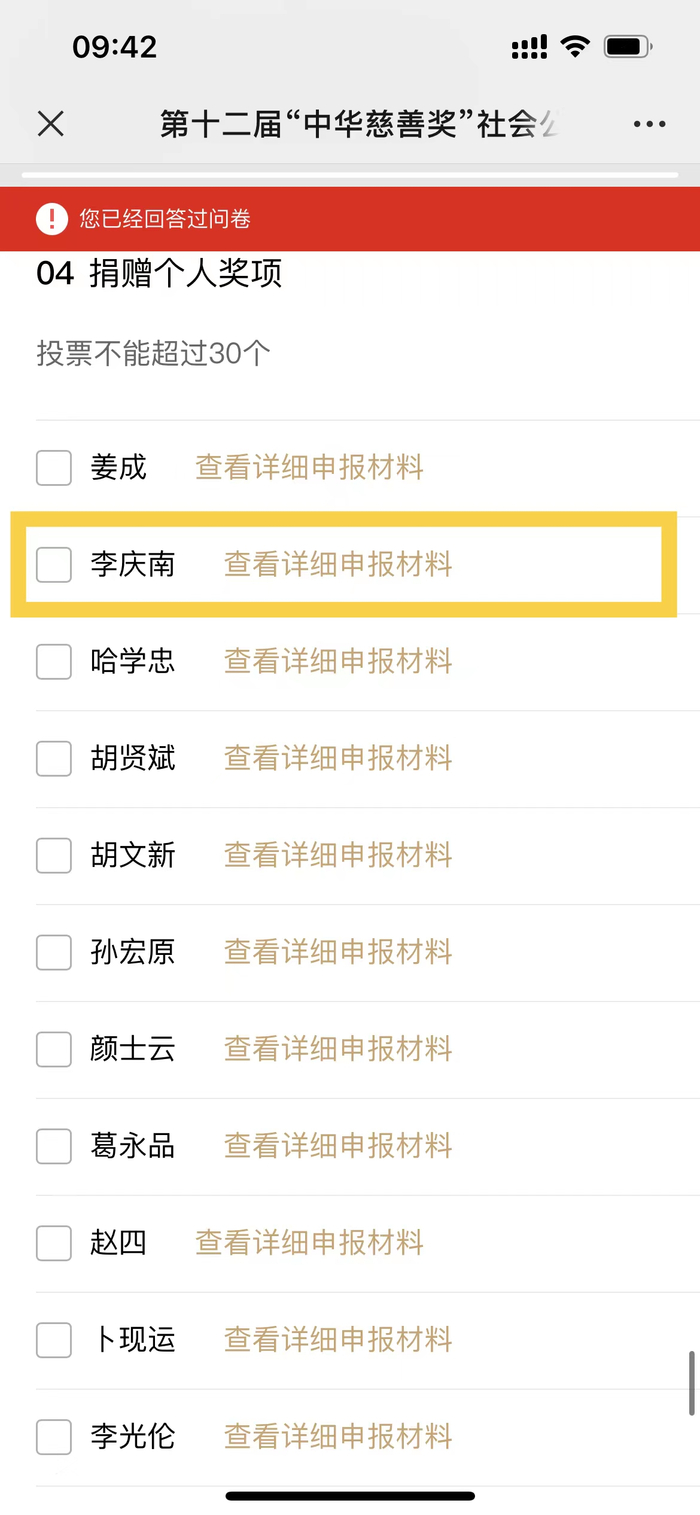Check the box for 姜成
The height and width of the screenshot is (1515, 700).
point(54,467)
